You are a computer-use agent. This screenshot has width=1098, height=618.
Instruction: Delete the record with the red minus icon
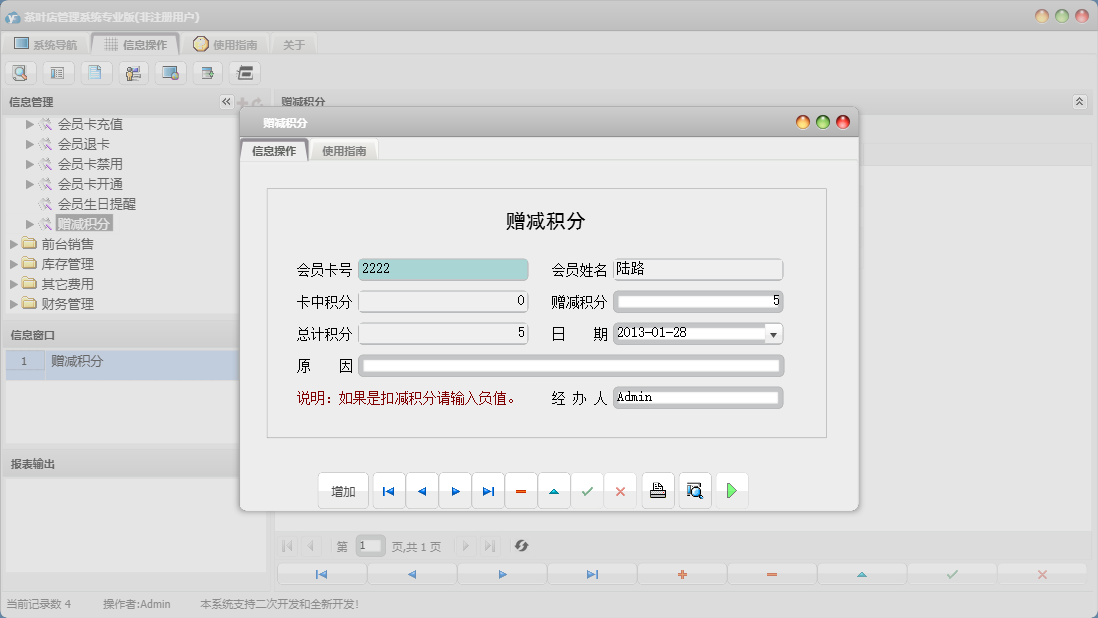click(521, 490)
